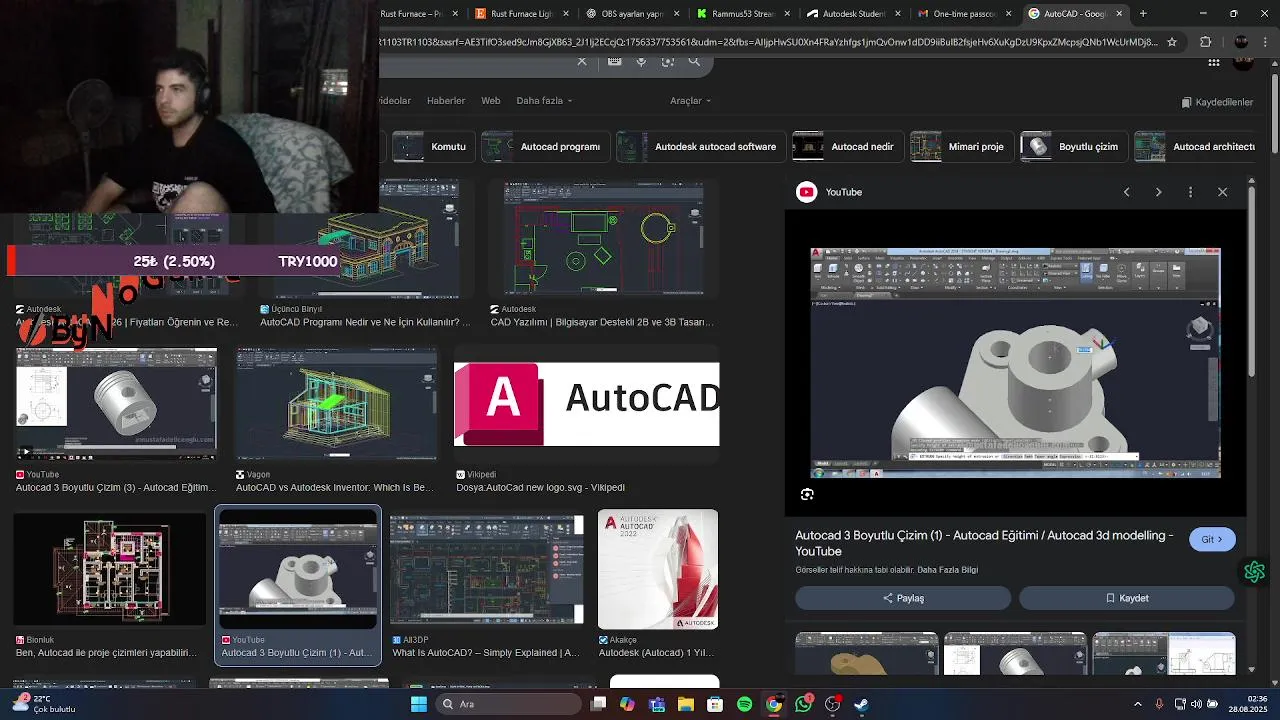
Task: Open the Chrome extensions puzzle icon
Action: pyautogui.click(x=1205, y=42)
